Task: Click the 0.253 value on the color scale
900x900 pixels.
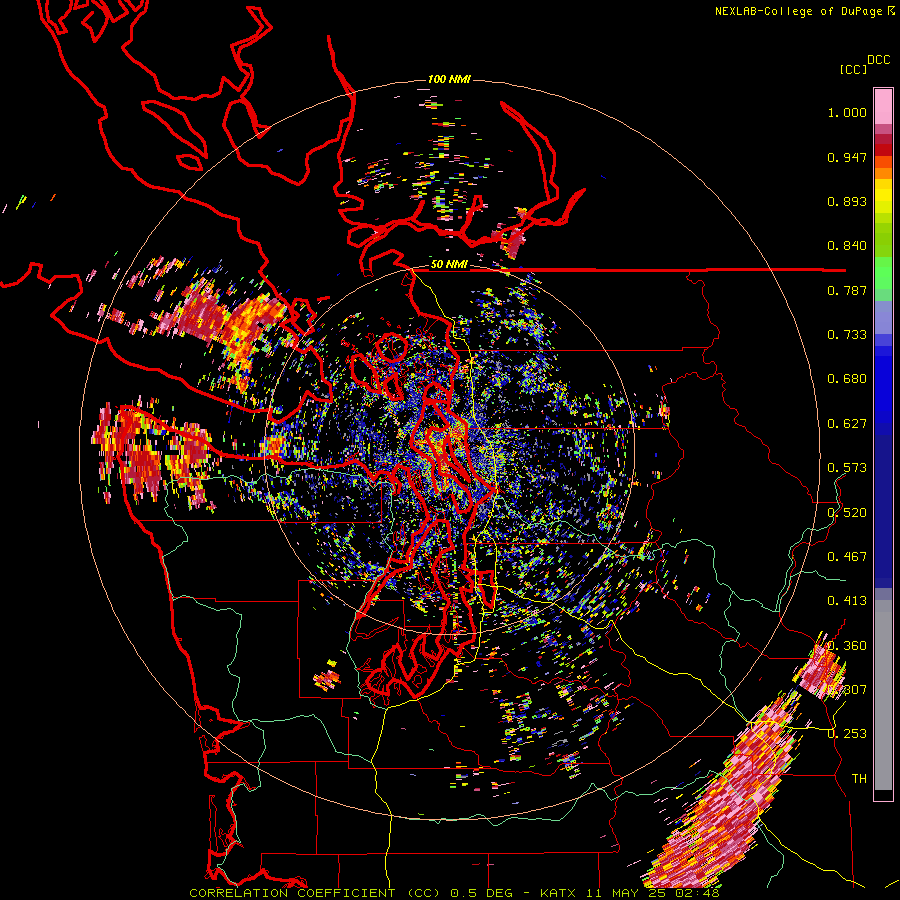Action: click(x=847, y=734)
